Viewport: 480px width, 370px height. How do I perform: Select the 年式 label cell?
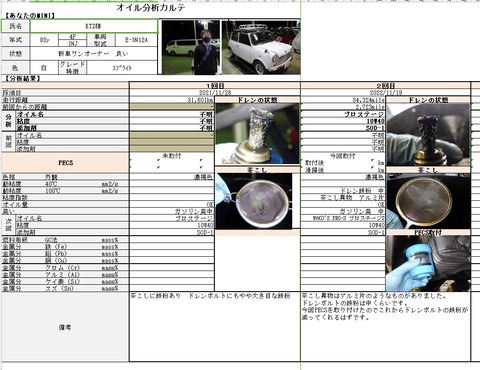click(15, 40)
